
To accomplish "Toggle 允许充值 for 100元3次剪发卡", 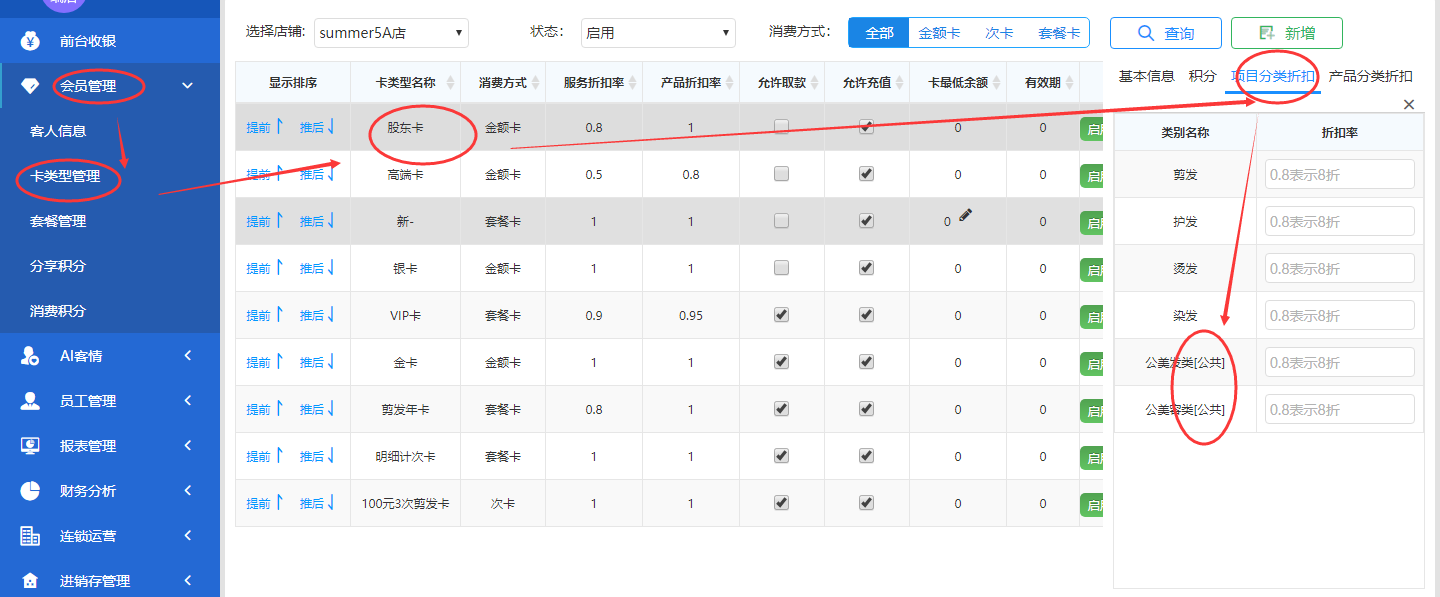I will [866, 503].
